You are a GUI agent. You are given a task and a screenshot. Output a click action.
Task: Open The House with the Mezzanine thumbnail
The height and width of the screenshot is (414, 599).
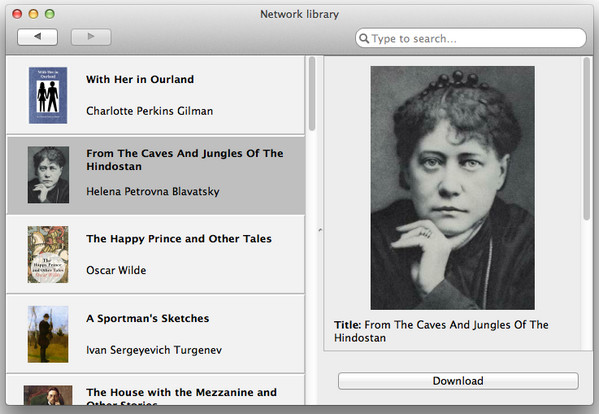tap(48, 395)
